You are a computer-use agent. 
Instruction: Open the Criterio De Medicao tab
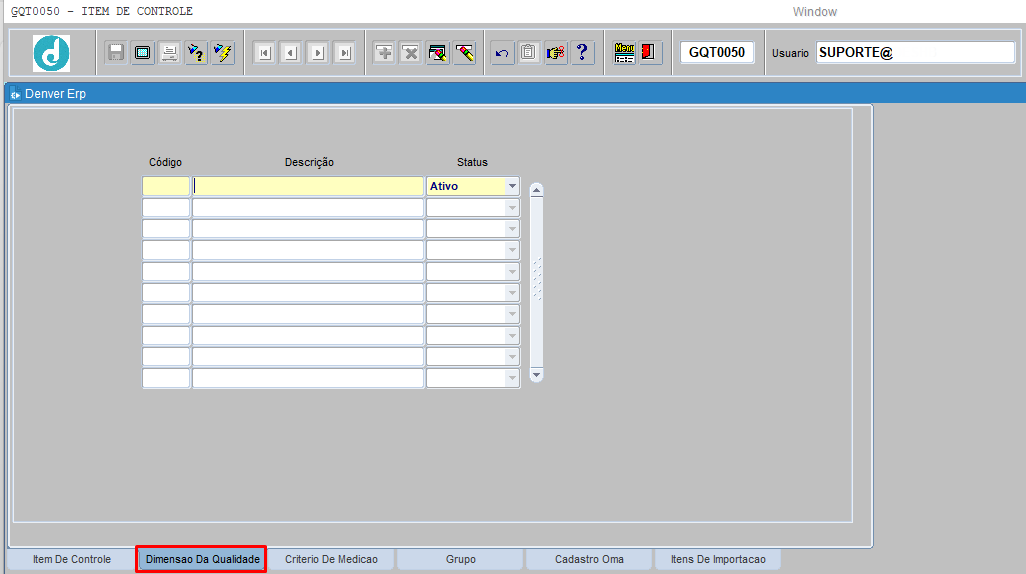point(331,560)
